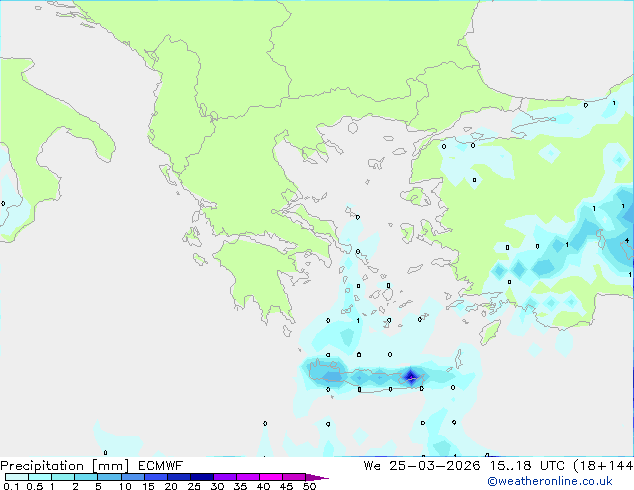Select the 35–40 mm legend color swatch
Viewport: 634px width, 490px height.
tap(247, 477)
